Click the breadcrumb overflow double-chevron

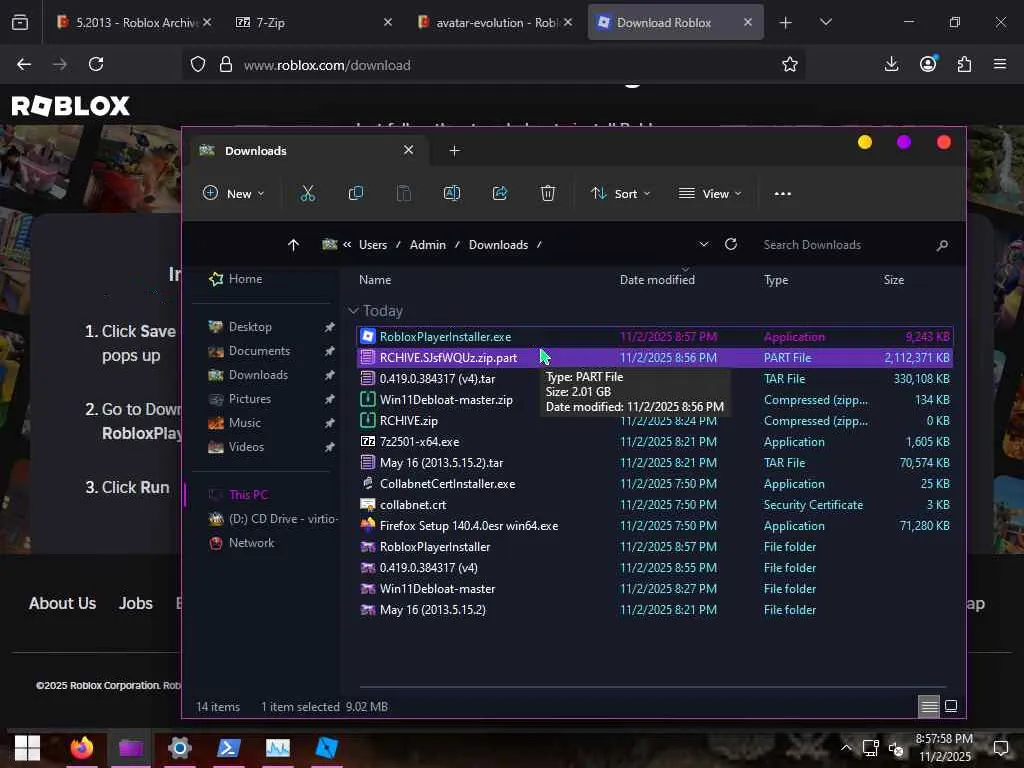coord(347,245)
